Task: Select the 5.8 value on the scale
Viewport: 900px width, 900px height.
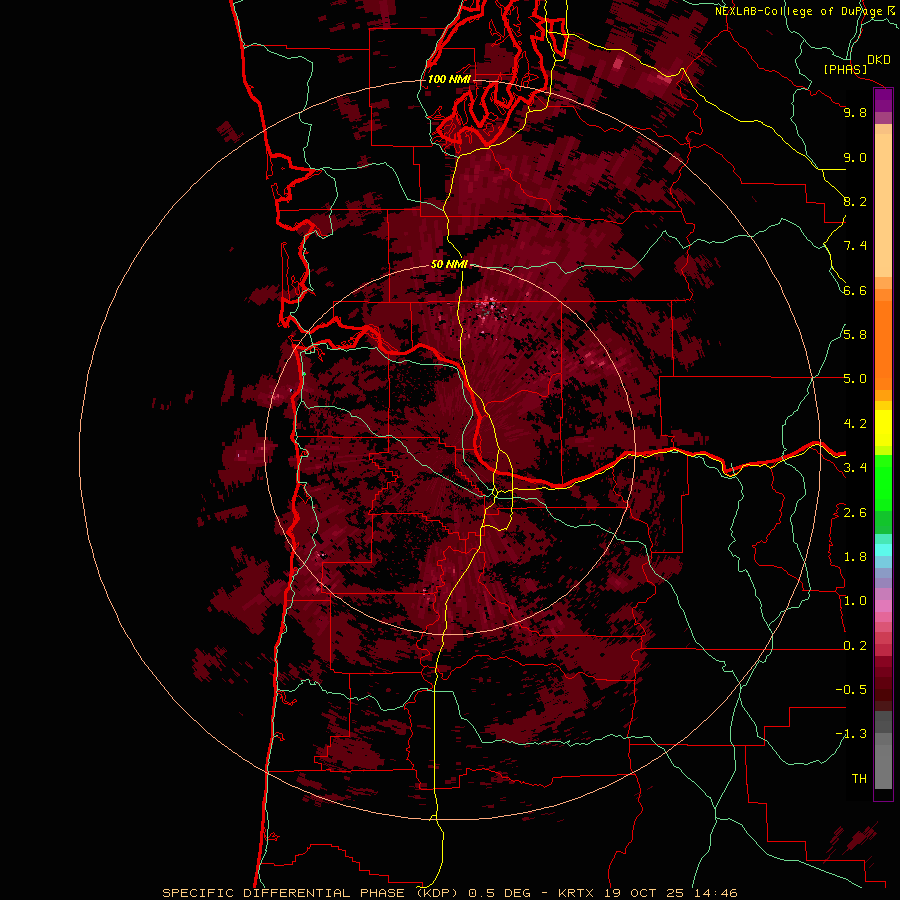Action: click(x=855, y=335)
